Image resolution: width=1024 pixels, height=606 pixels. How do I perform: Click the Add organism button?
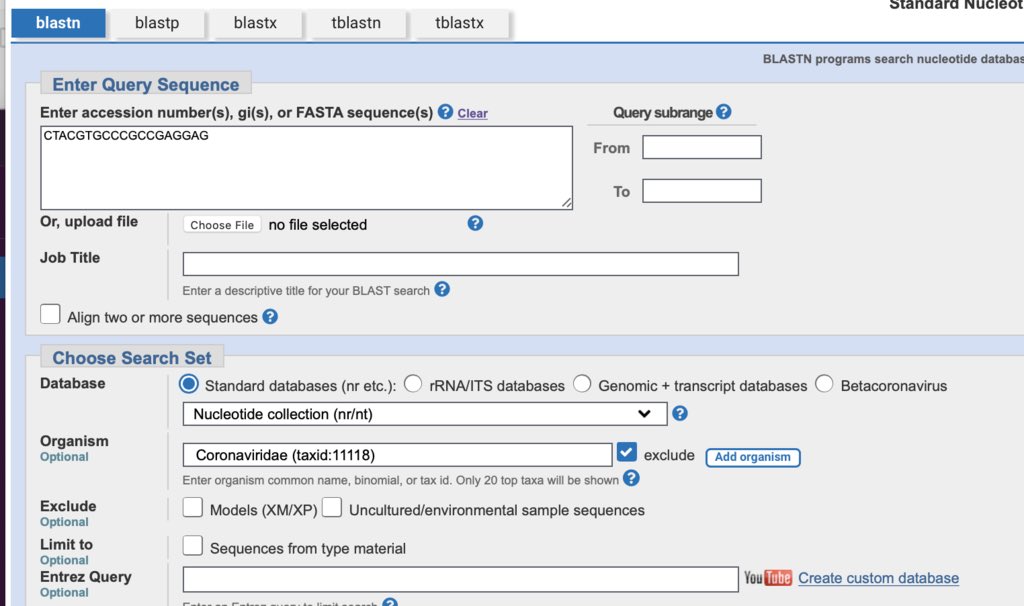[752, 457]
